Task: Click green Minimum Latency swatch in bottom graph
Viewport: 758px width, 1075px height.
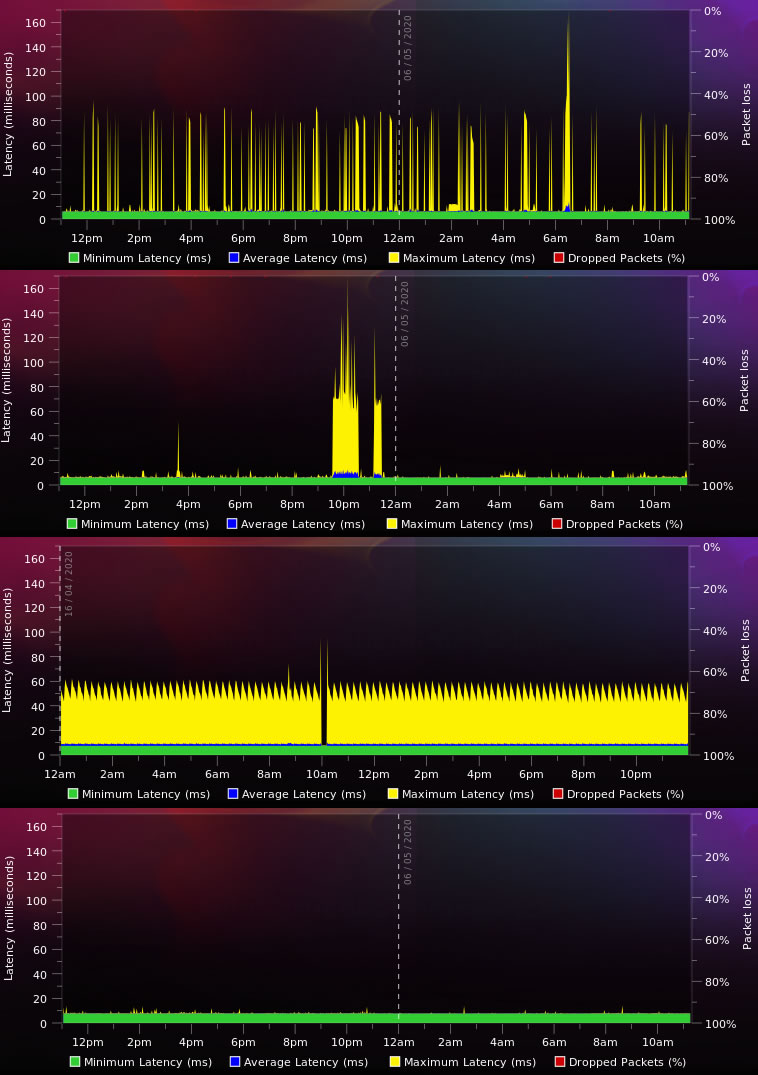Action: click(75, 1062)
